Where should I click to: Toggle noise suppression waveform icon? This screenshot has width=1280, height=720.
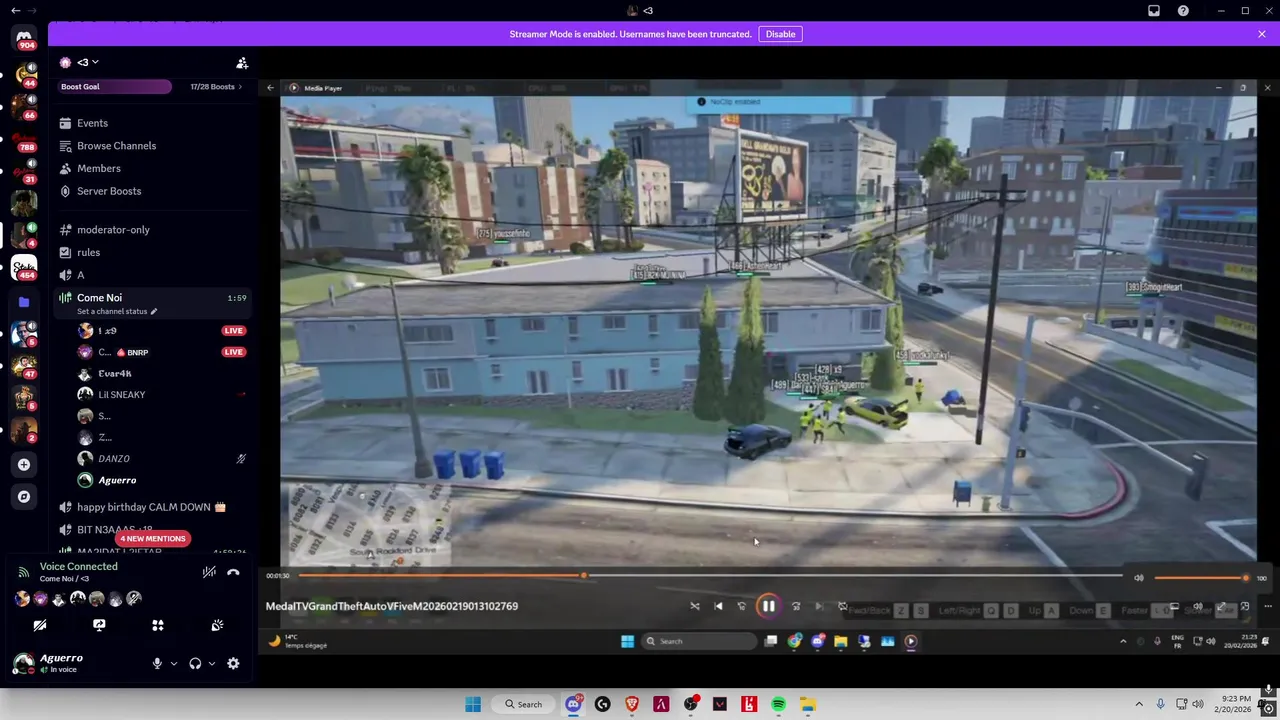(209, 573)
